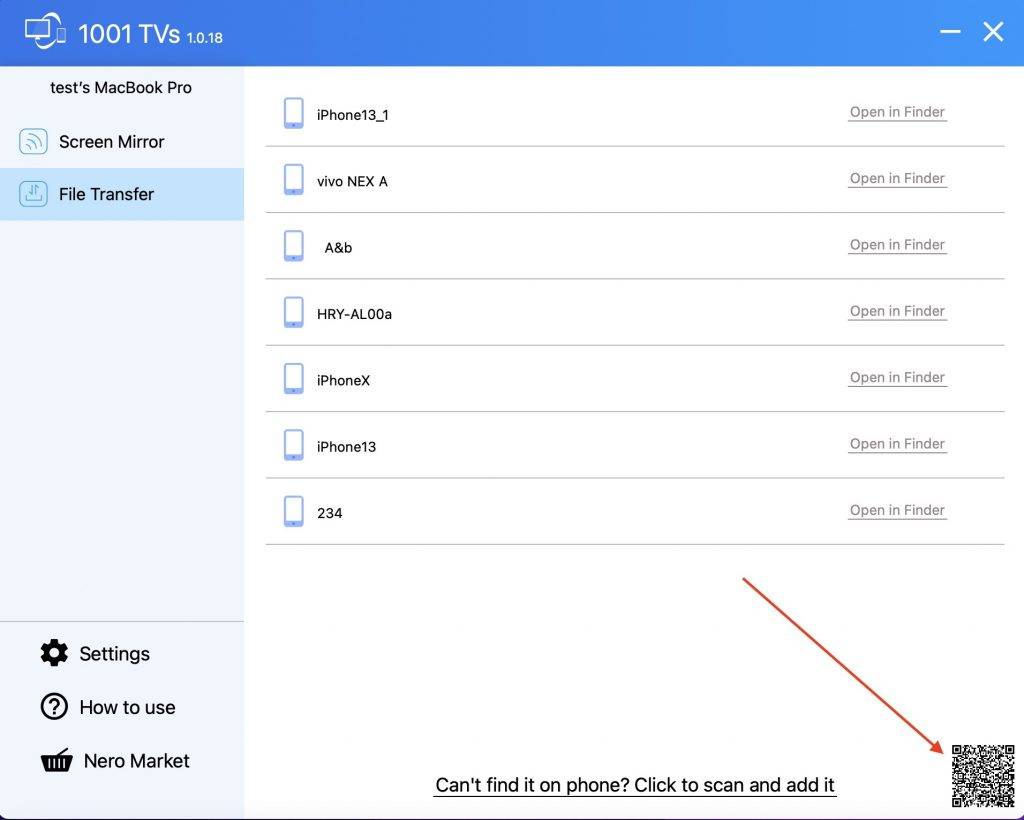Select the iPhoneX device name
Screen dimensions: 1024x820
[x=344, y=381]
